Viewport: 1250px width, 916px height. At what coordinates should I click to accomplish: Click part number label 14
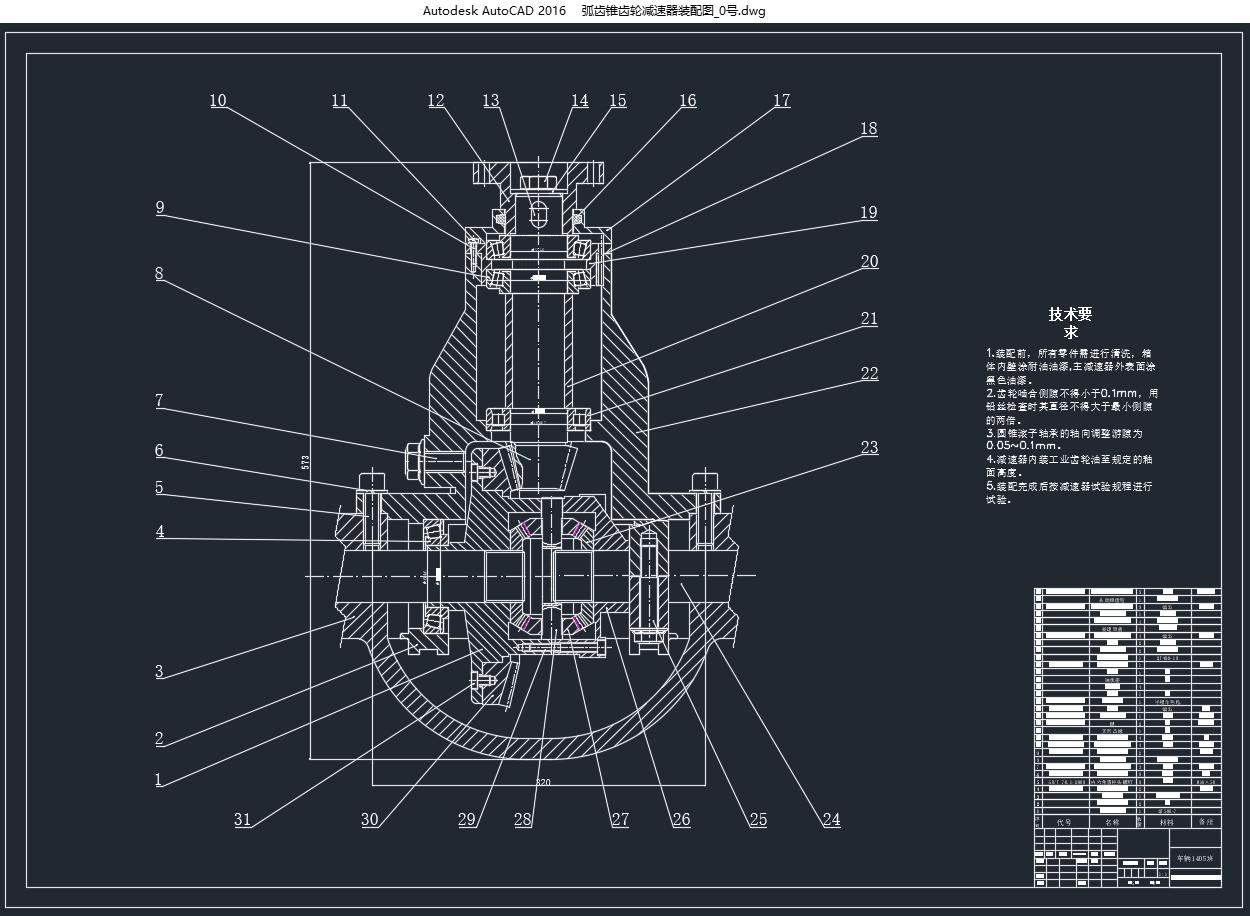click(580, 100)
